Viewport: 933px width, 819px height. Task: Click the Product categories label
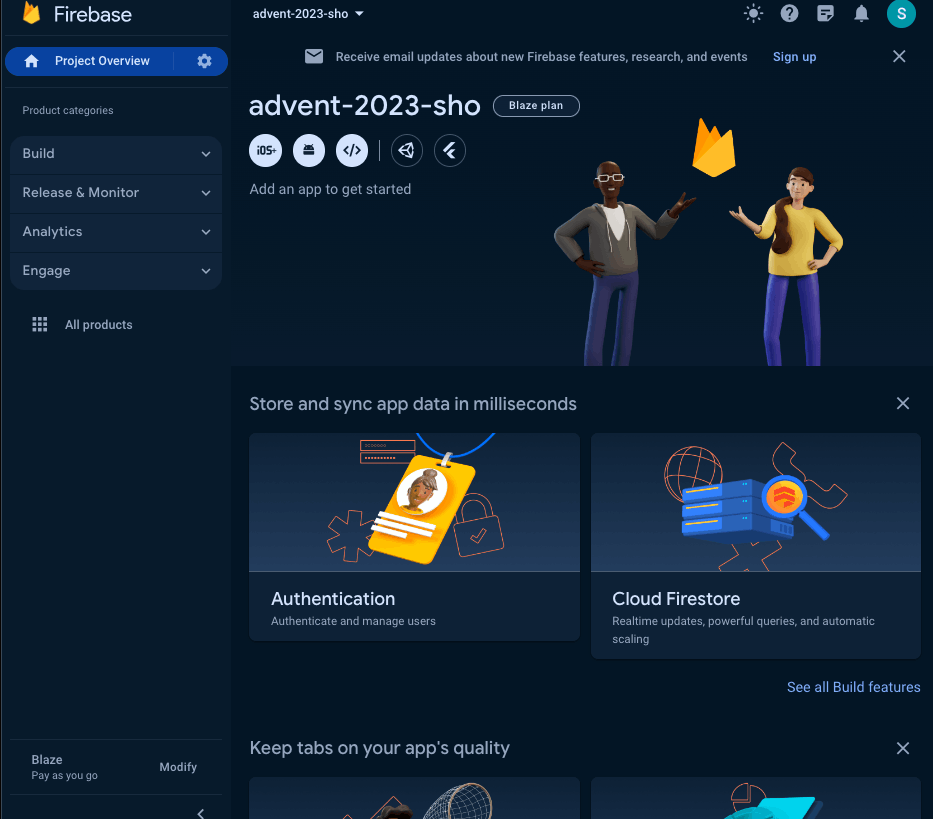coord(68,110)
